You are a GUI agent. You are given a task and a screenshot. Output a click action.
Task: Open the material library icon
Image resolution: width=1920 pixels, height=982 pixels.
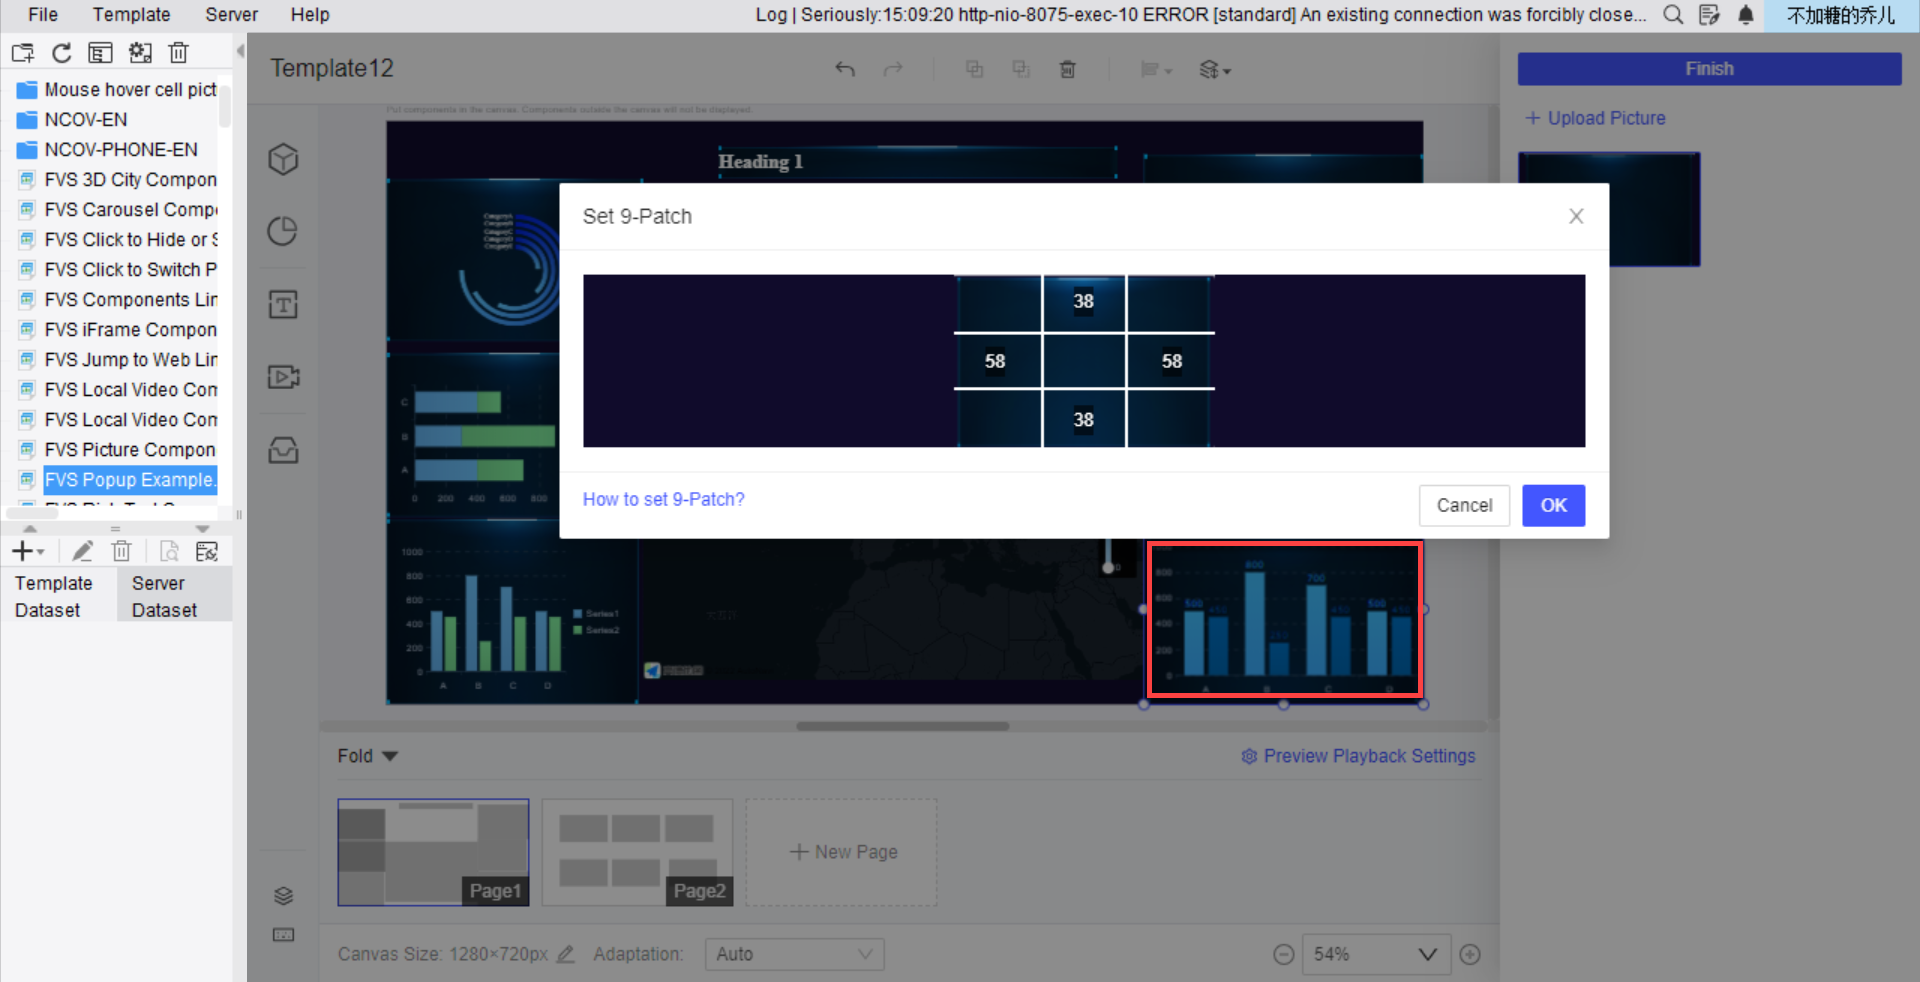(x=283, y=450)
